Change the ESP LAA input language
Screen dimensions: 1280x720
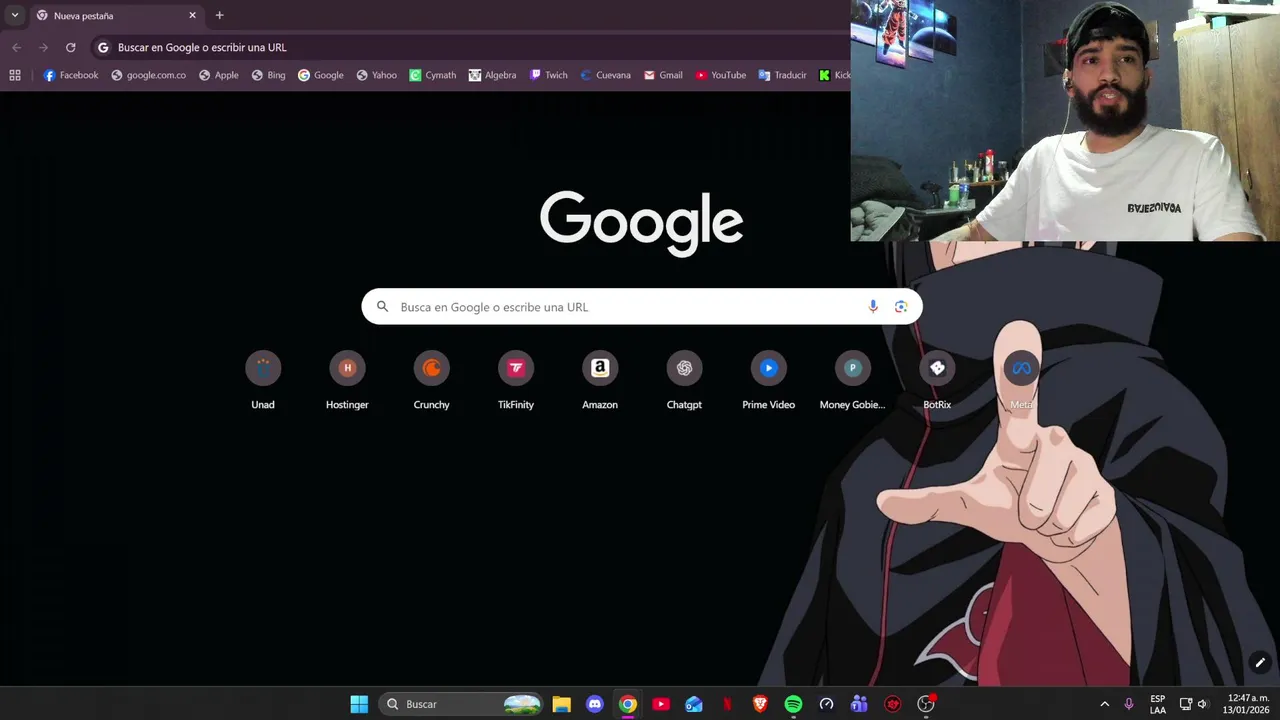coord(1158,704)
